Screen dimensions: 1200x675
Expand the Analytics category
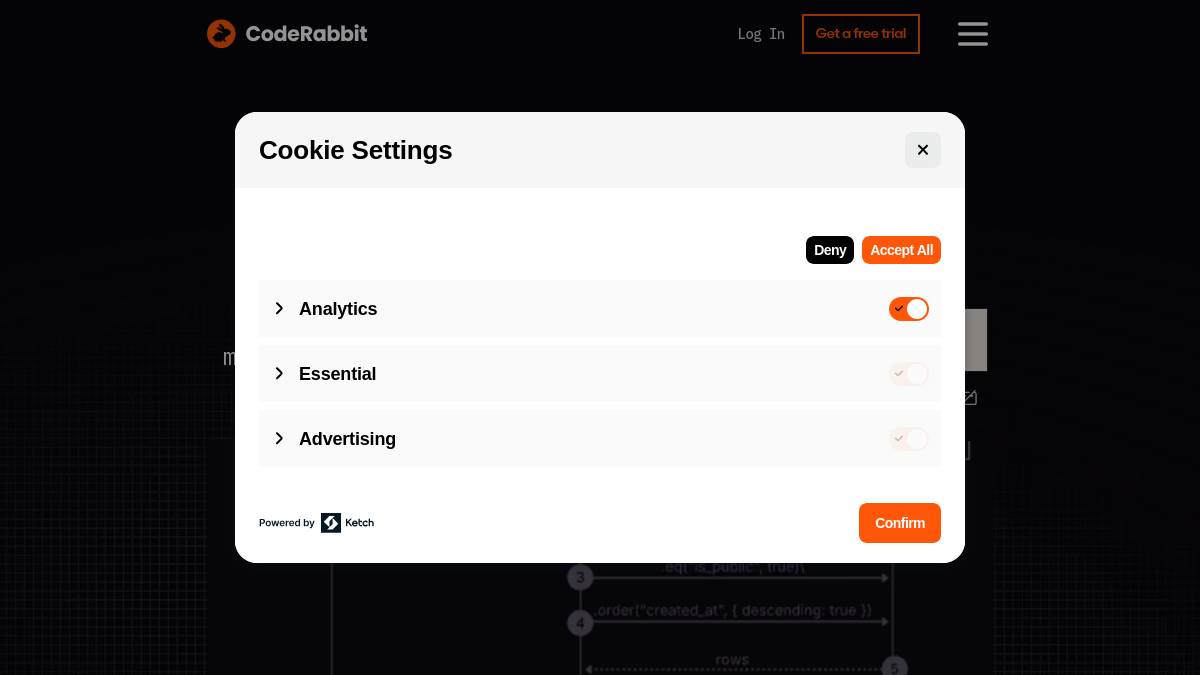[x=279, y=308]
